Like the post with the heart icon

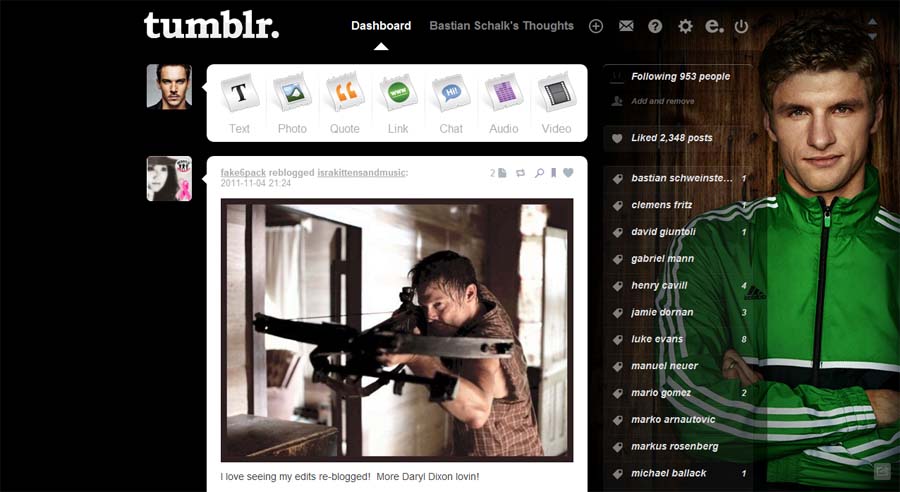(568, 172)
